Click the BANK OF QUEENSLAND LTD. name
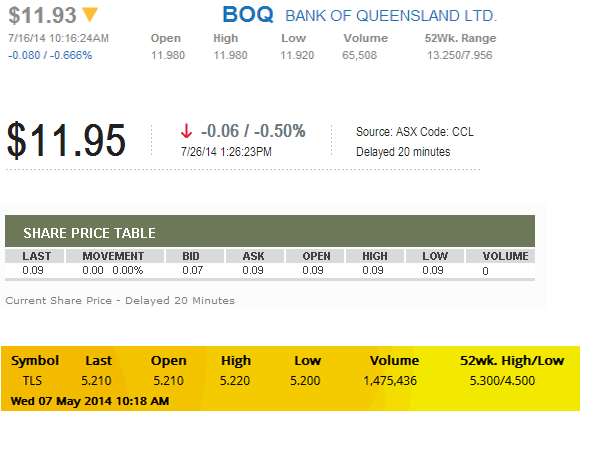600x450 pixels. (391, 16)
